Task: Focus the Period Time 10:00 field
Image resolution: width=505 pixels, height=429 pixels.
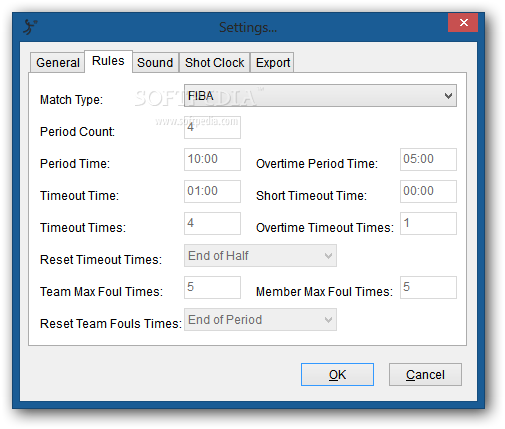Action: pyautogui.click(x=212, y=159)
